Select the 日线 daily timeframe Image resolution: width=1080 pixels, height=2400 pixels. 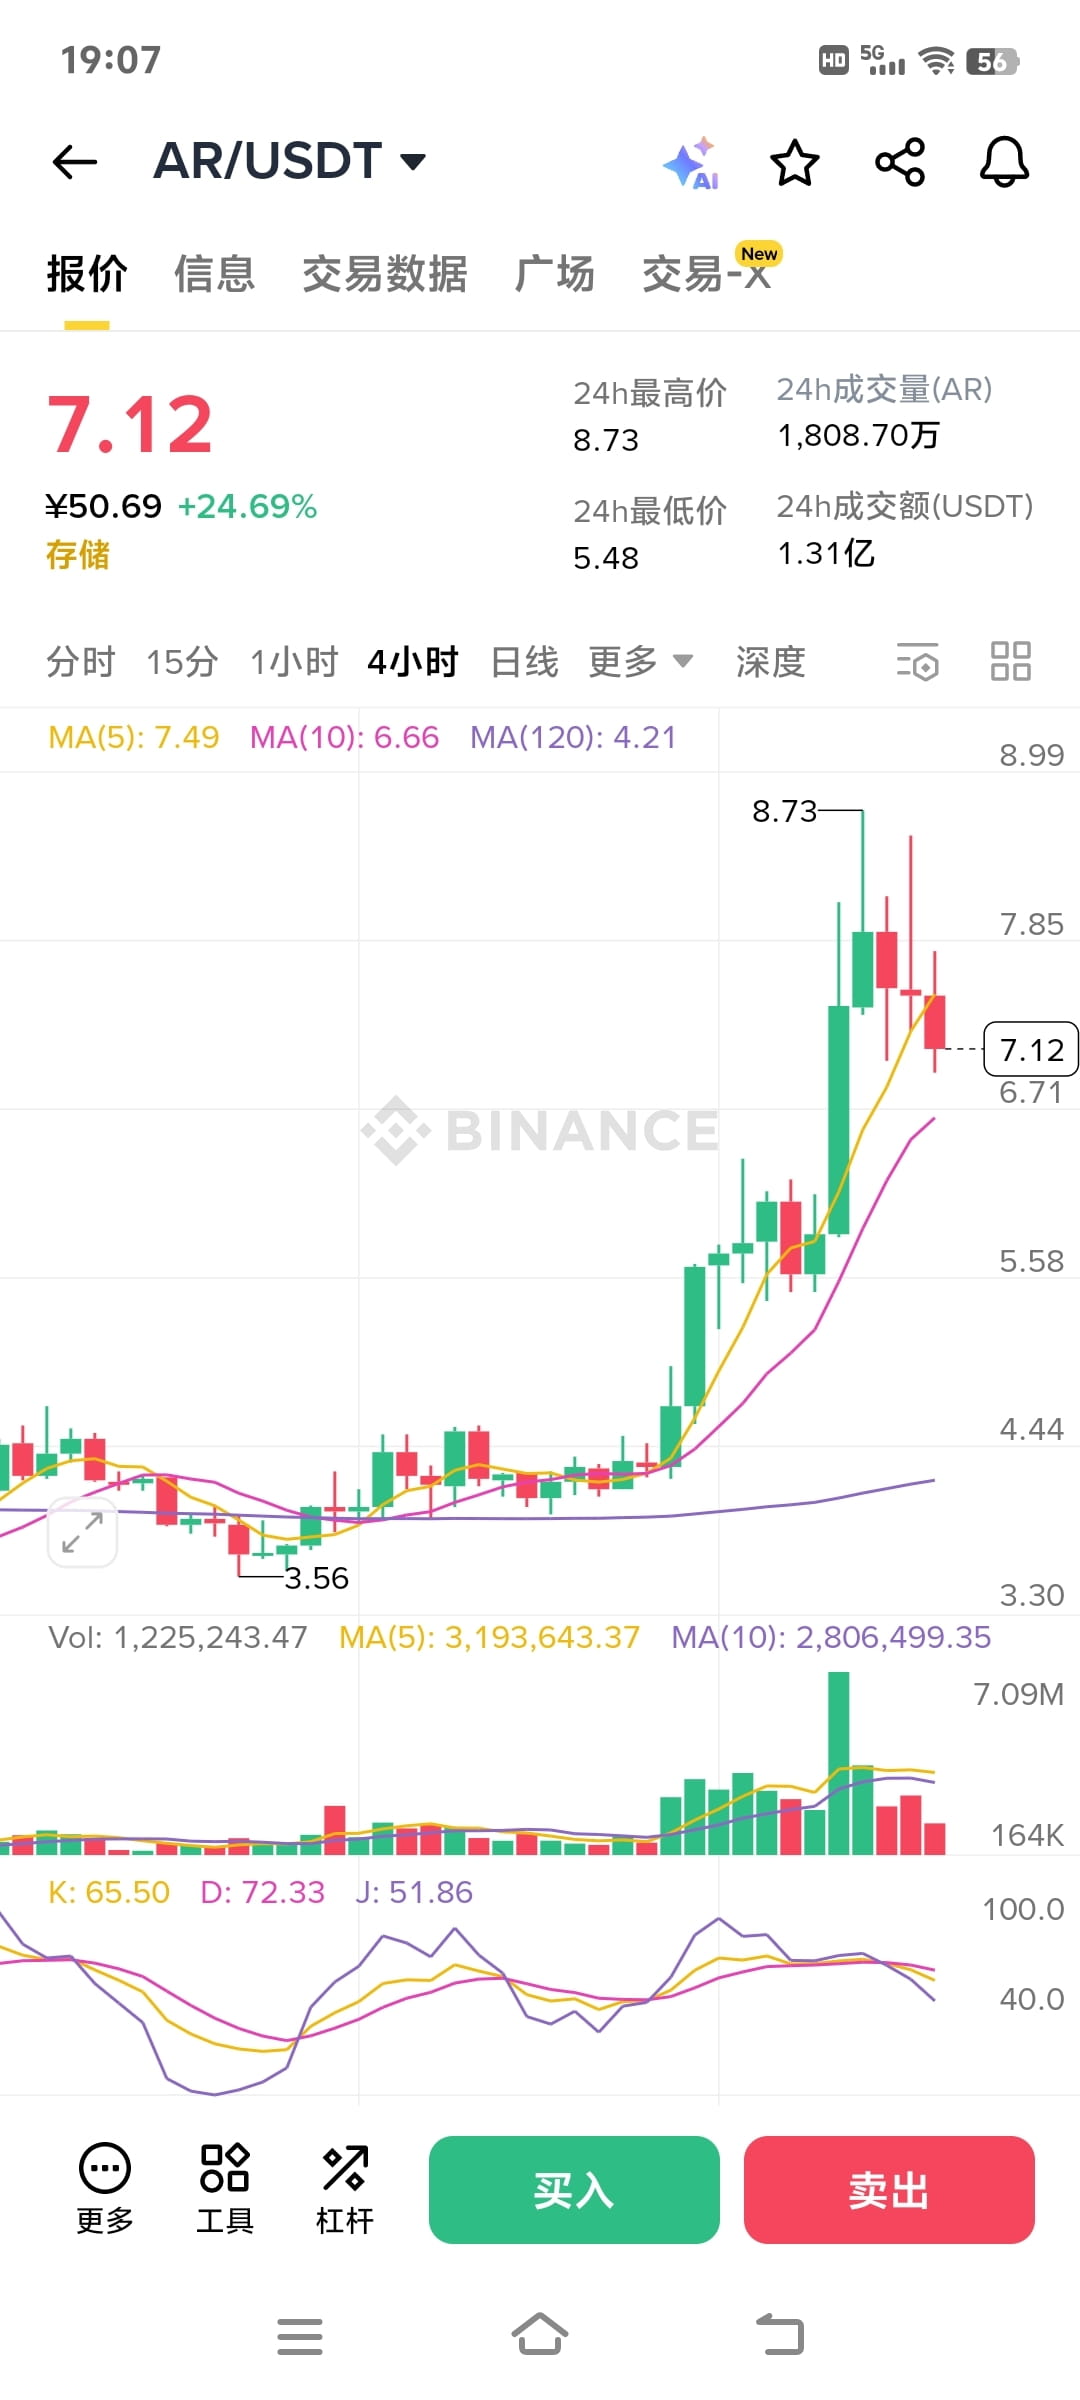tap(524, 662)
